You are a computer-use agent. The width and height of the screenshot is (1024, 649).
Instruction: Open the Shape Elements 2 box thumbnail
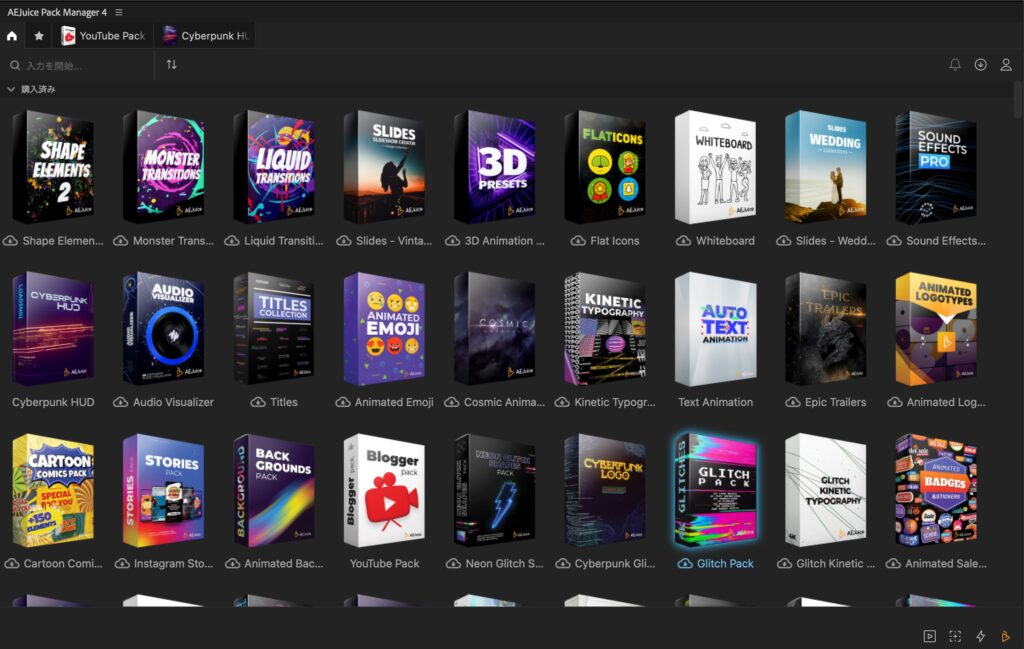point(53,167)
